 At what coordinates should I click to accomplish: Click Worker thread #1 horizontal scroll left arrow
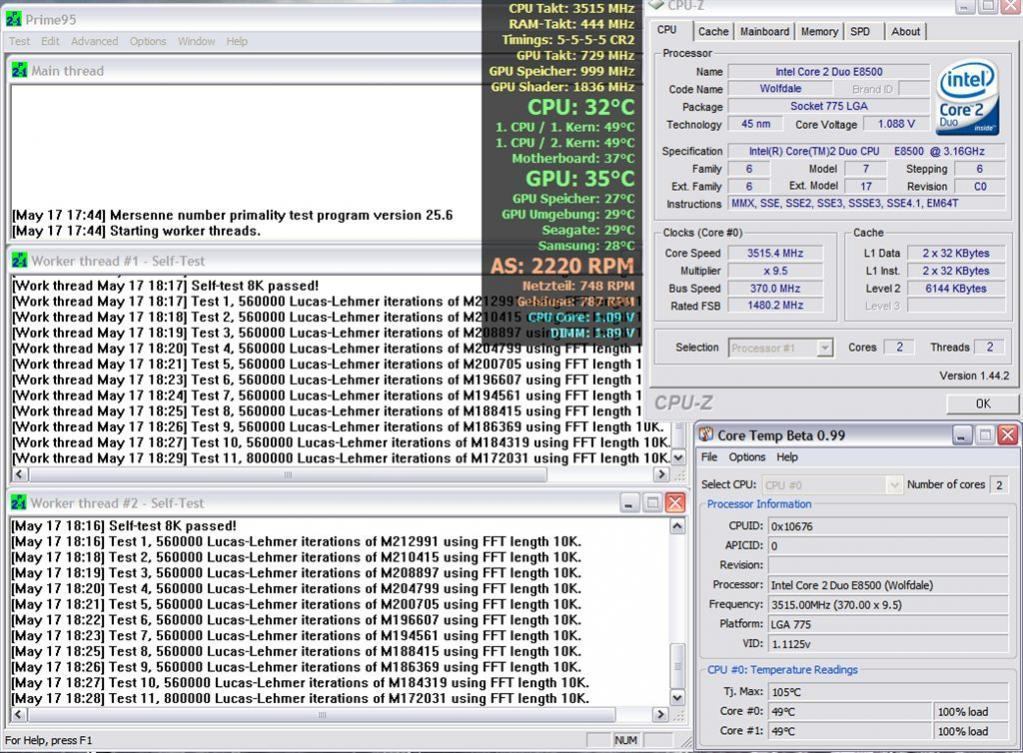pos(18,474)
